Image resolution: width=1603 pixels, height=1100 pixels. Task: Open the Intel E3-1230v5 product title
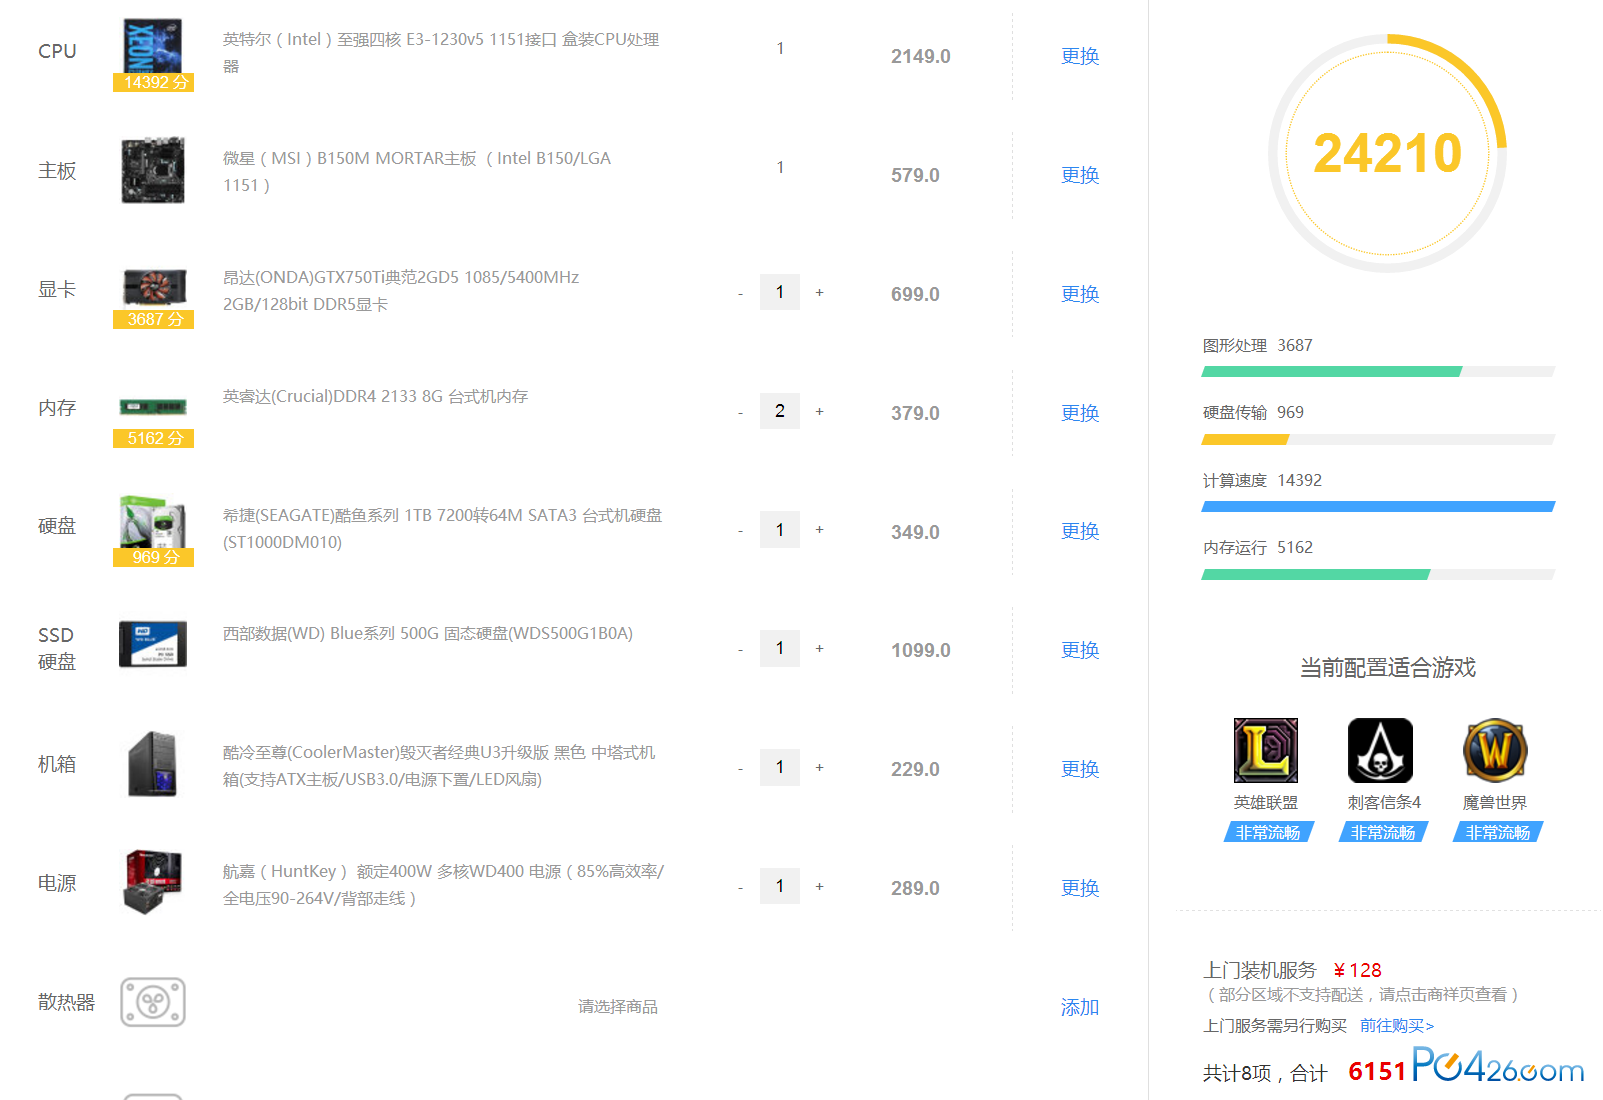[441, 53]
